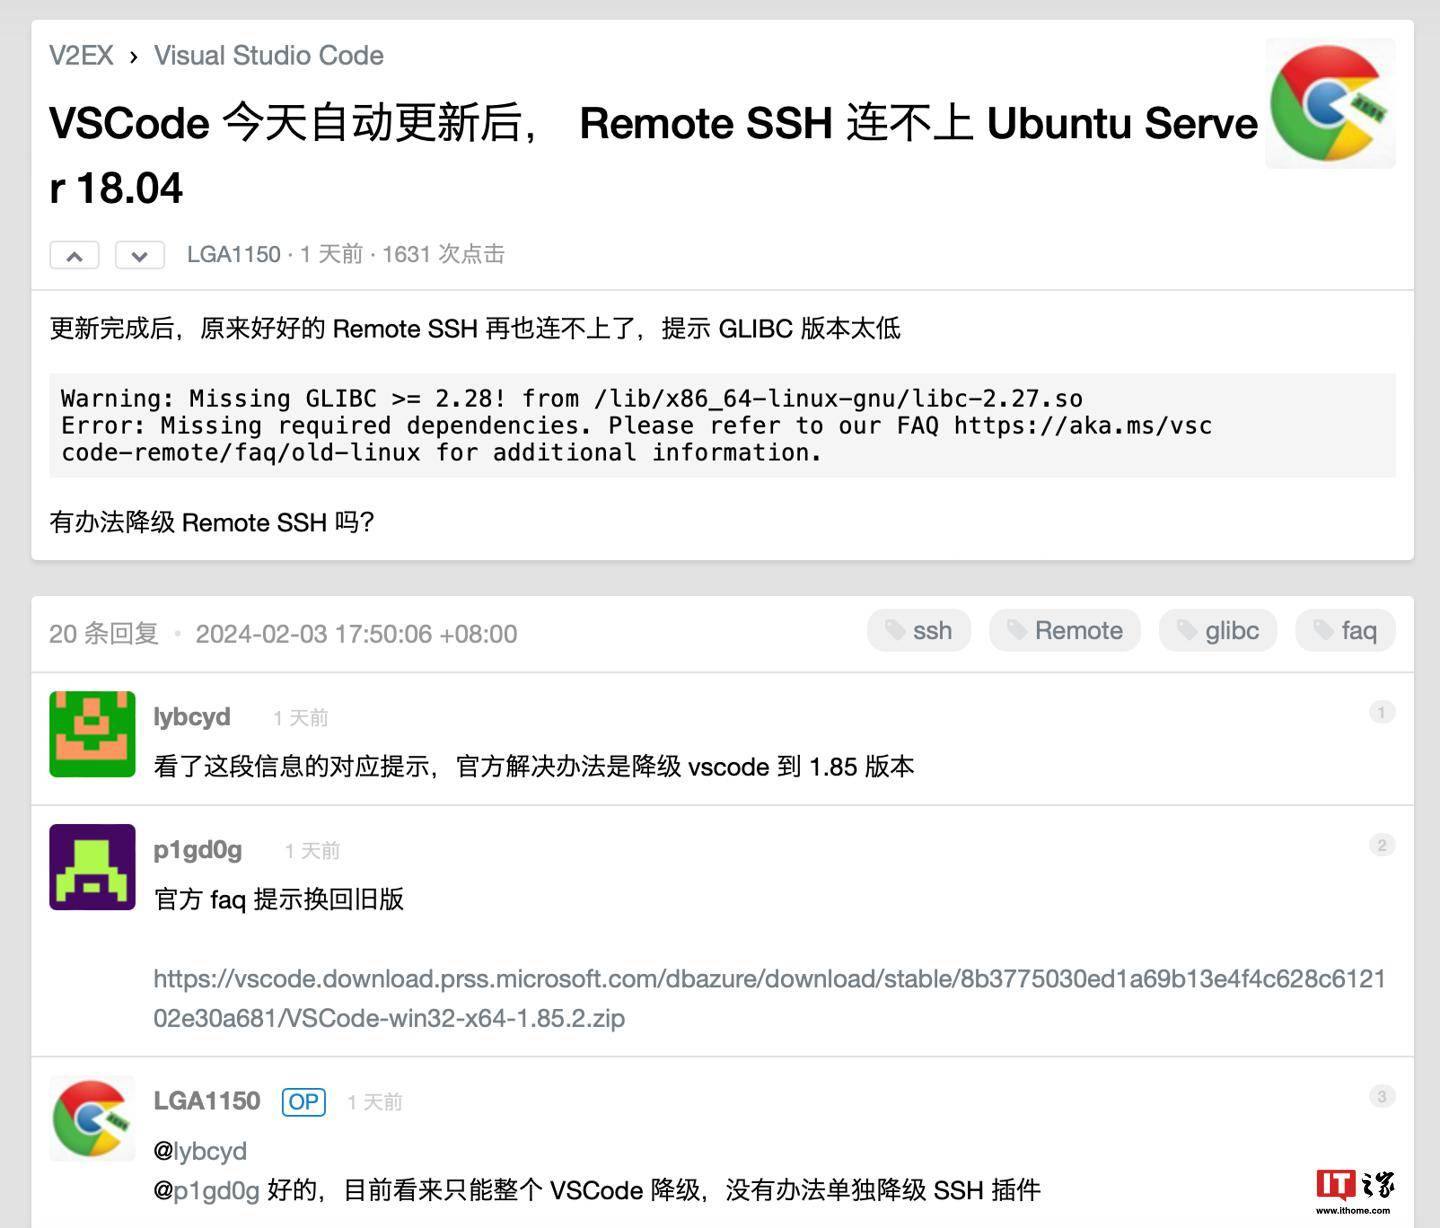Open lybcyd username link

[x=191, y=717]
